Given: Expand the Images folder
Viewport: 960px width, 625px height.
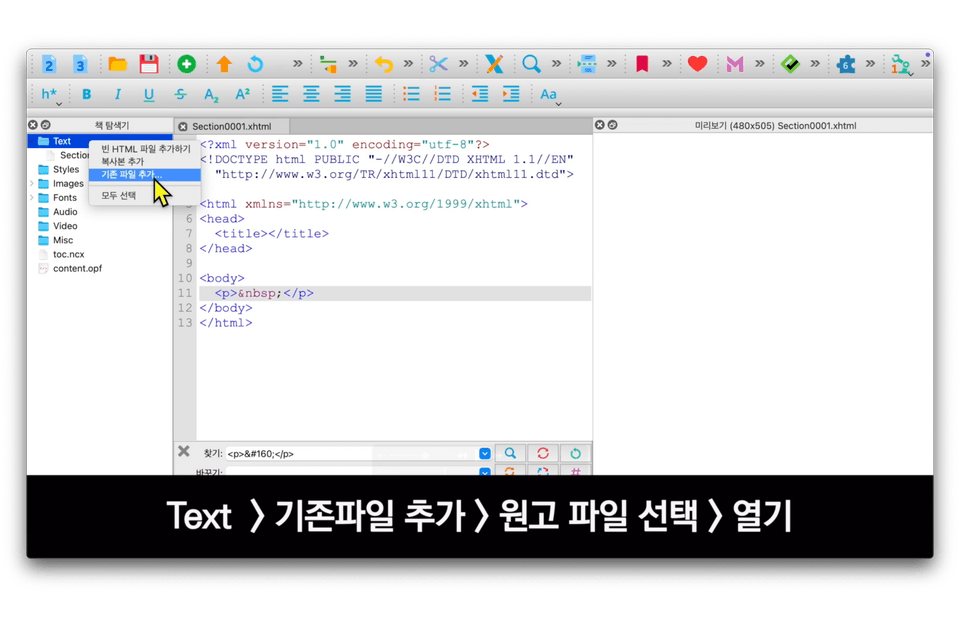Looking at the screenshot, I should click(x=32, y=184).
